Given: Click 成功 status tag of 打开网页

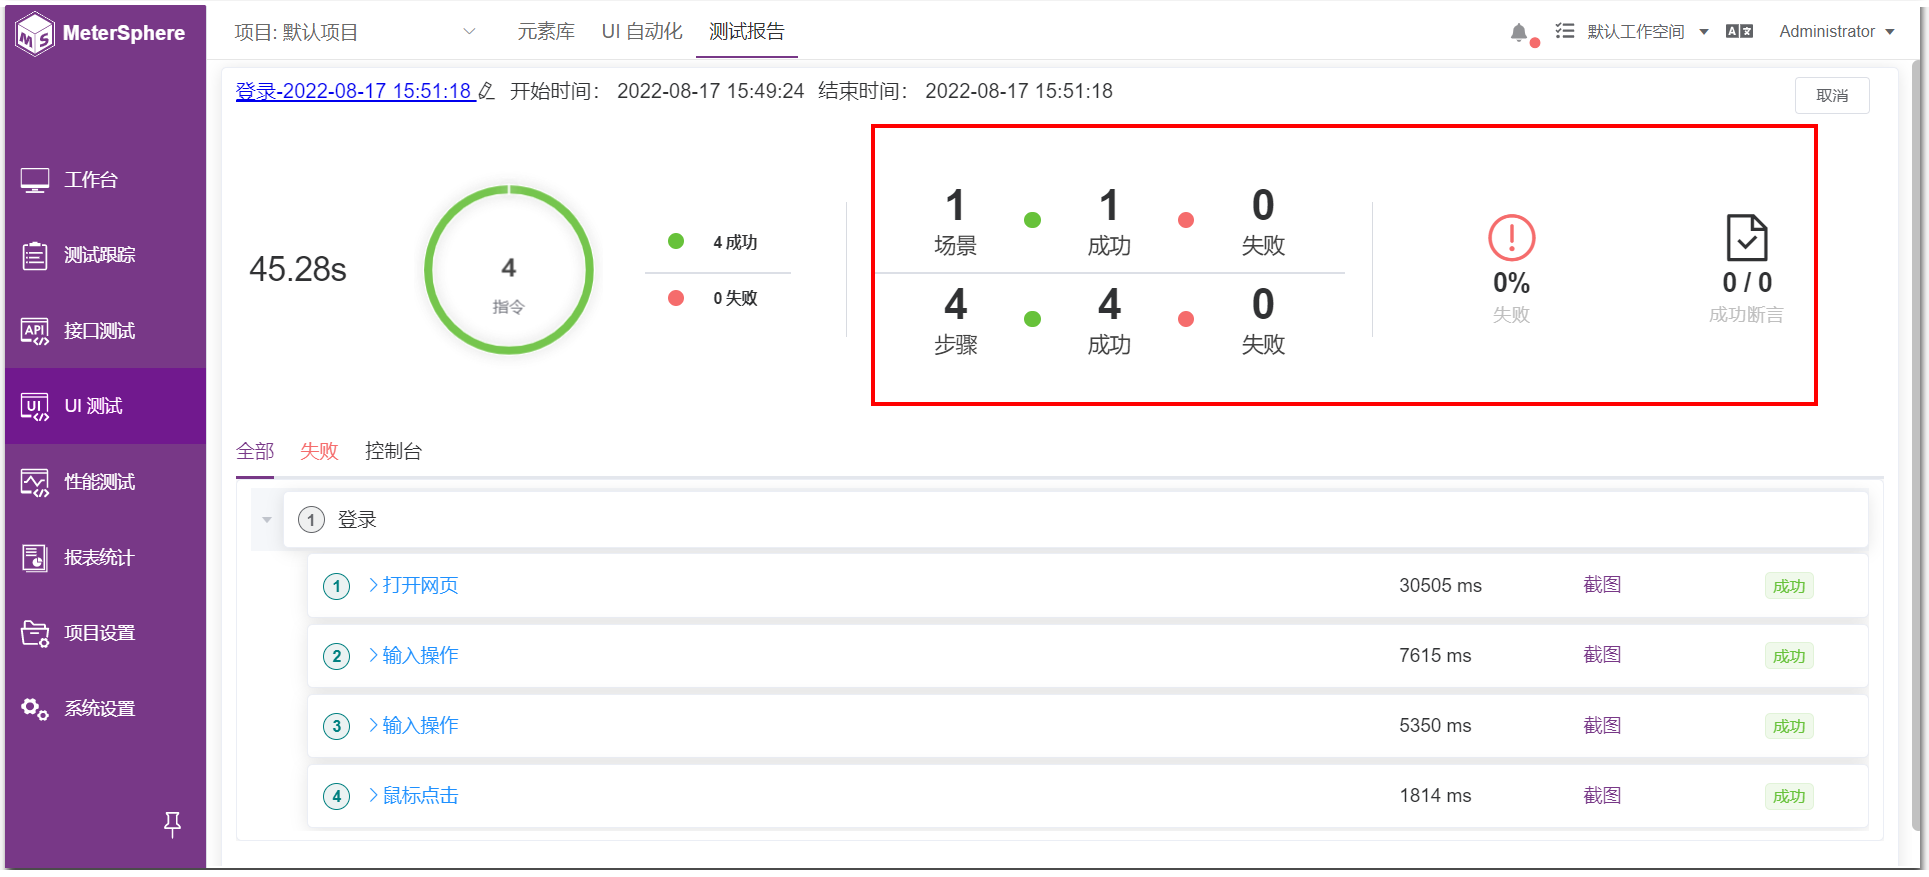Looking at the screenshot, I should 1789,586.
